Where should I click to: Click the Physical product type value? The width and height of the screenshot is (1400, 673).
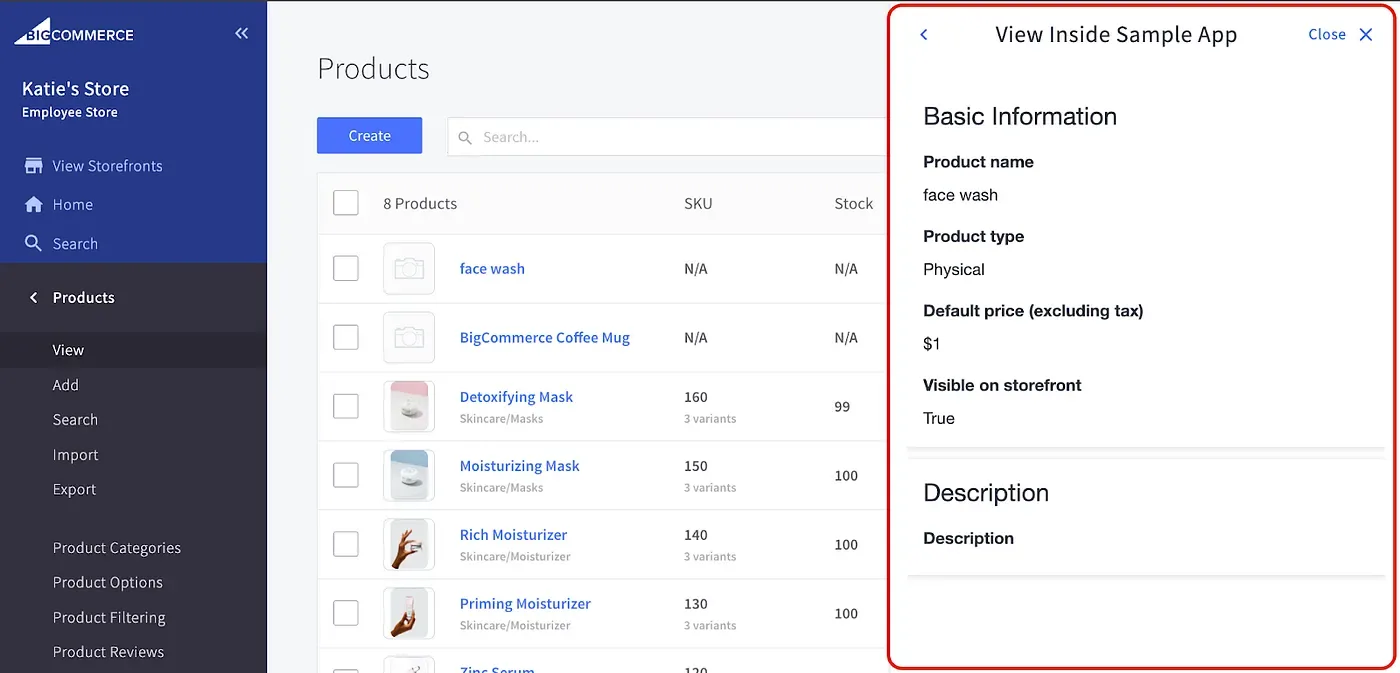[954, 270]
